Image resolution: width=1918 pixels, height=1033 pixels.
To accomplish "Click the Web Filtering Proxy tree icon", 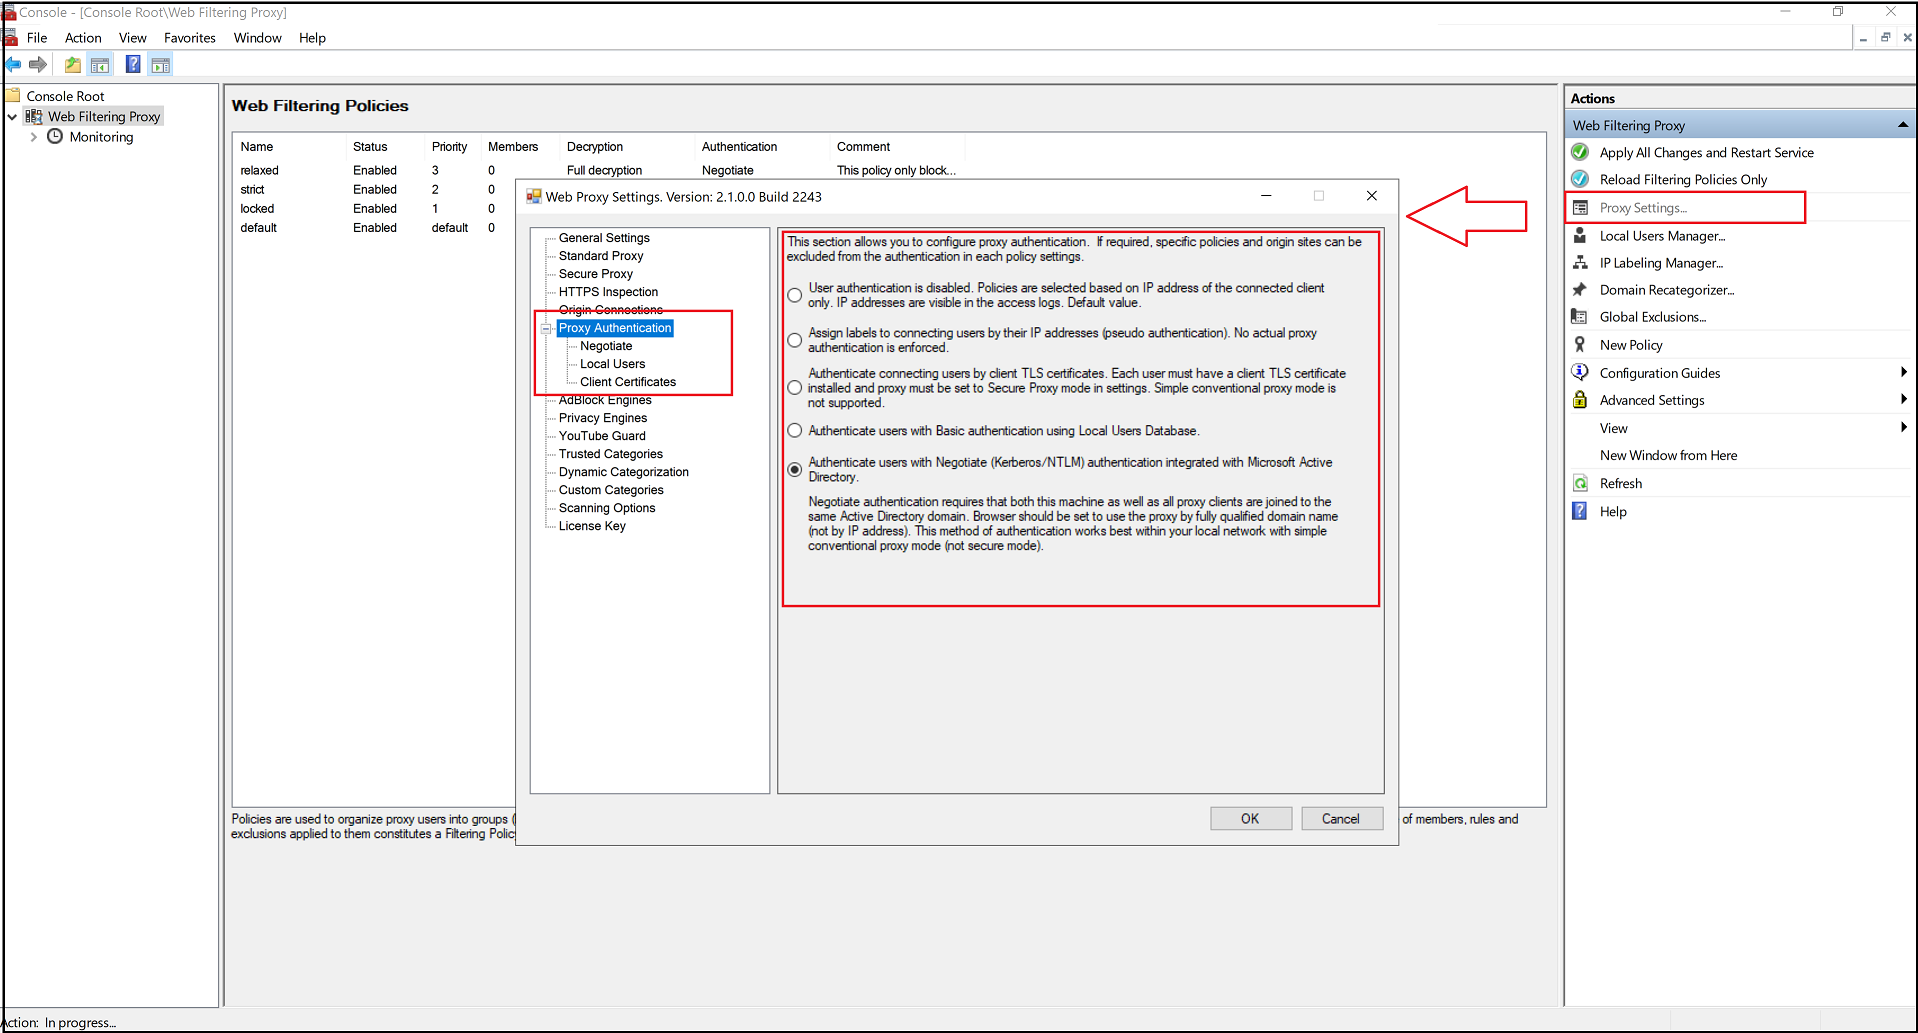I will point(34,117).
